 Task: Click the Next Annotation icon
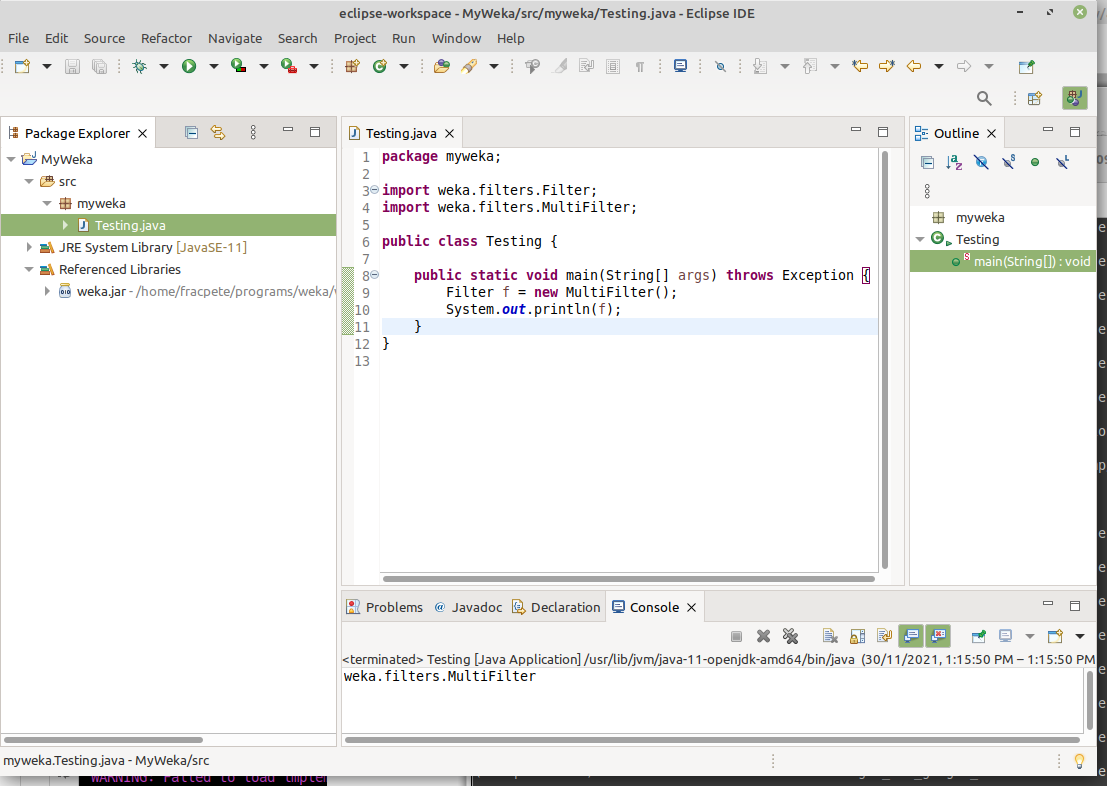tap(760, 66)
